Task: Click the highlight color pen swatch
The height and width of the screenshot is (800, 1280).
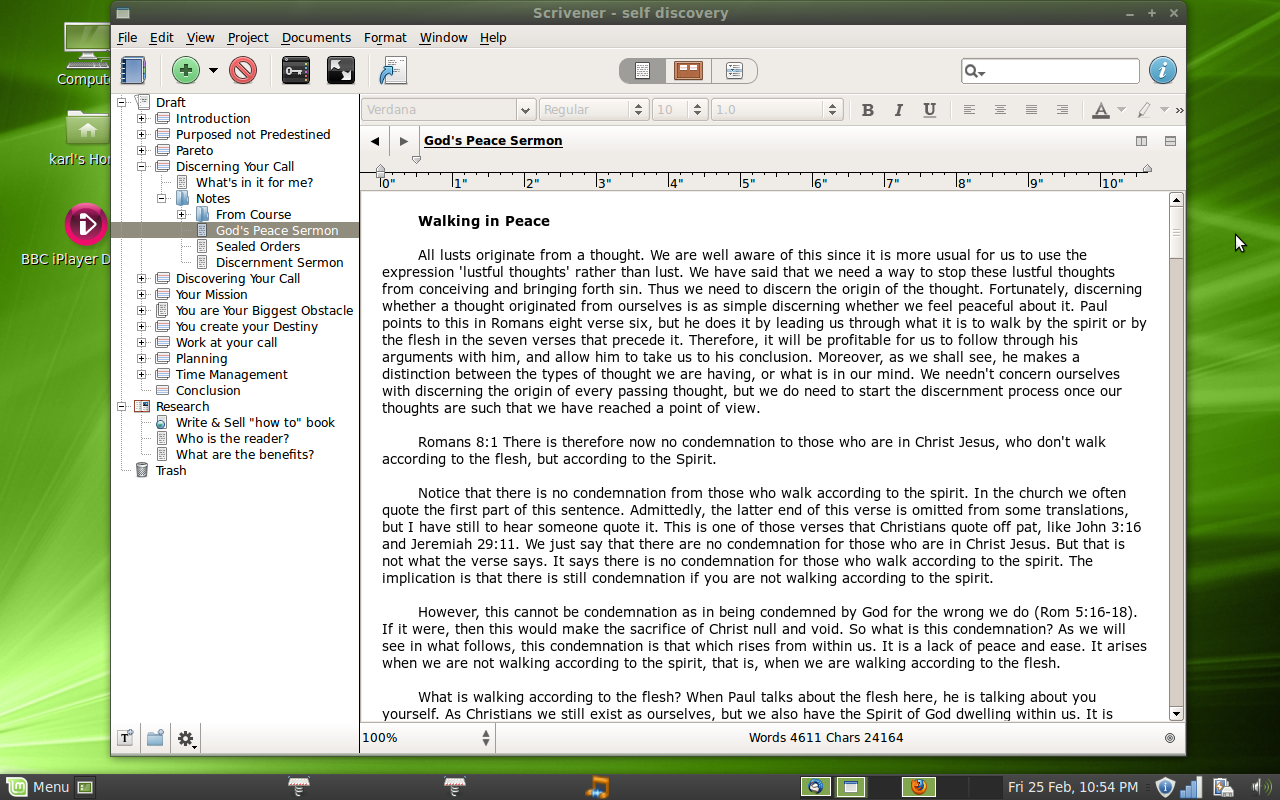Action: pos(1145,110)
